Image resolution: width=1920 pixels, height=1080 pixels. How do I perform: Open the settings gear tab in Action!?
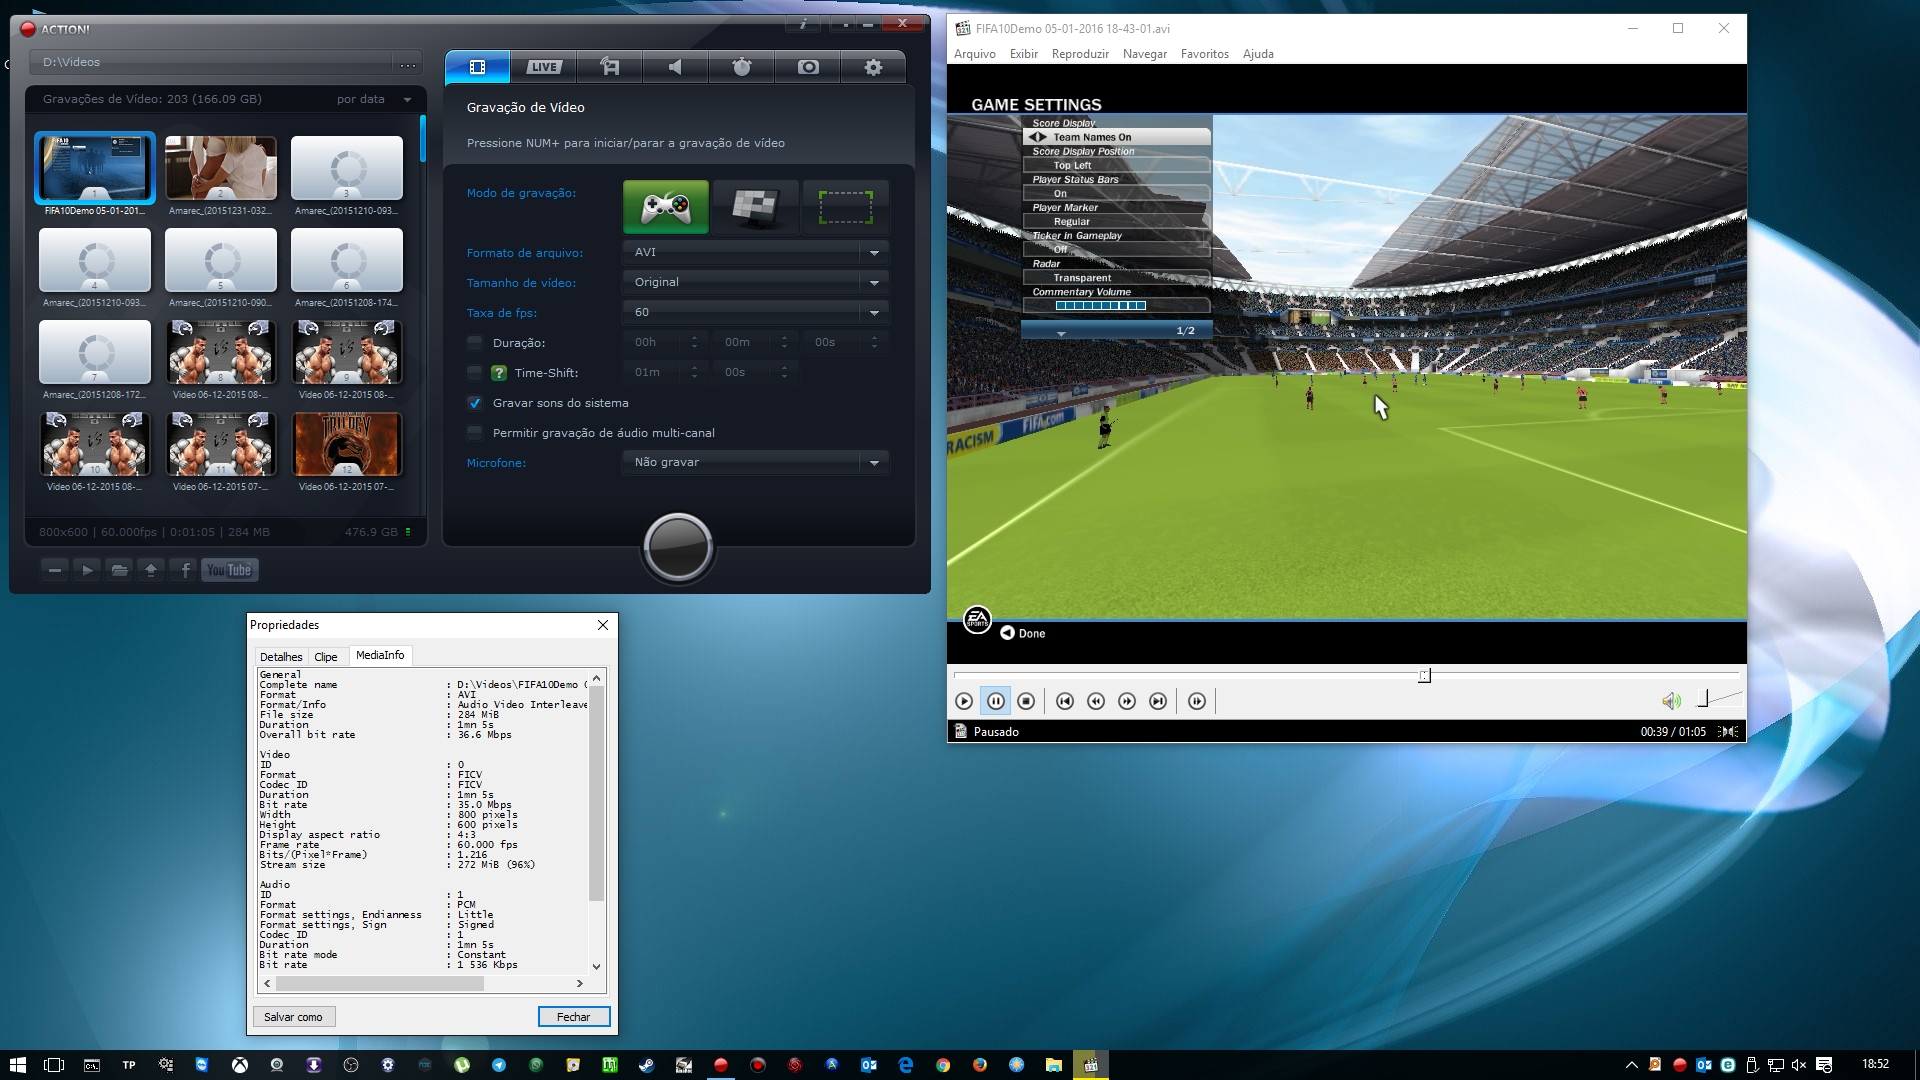[x=873, y=67]
